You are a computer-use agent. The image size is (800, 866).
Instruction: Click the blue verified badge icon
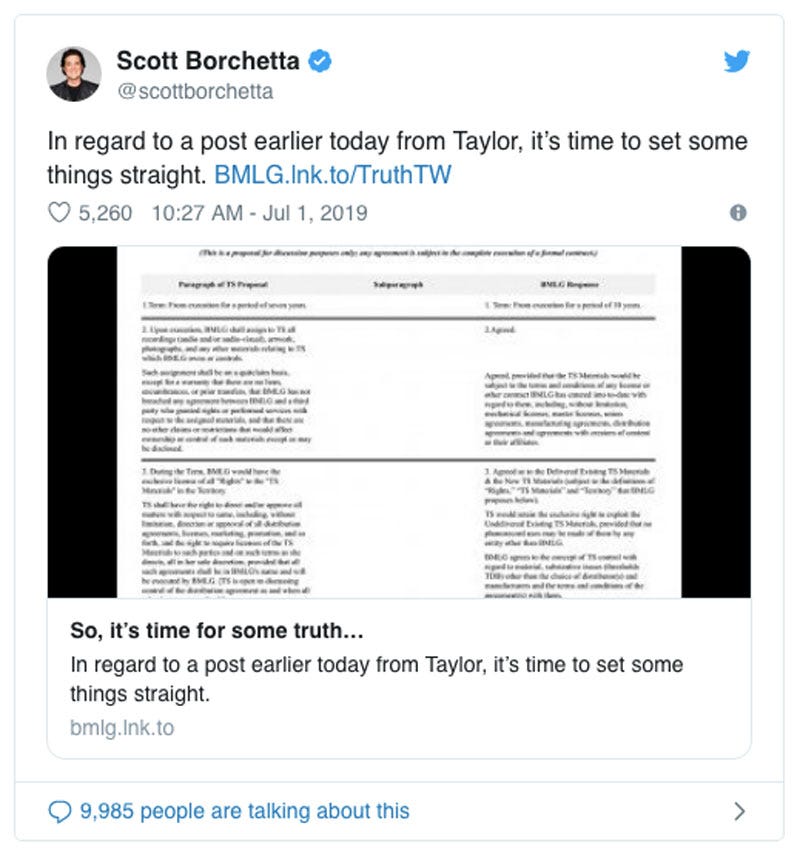click(x=319, y=61)
